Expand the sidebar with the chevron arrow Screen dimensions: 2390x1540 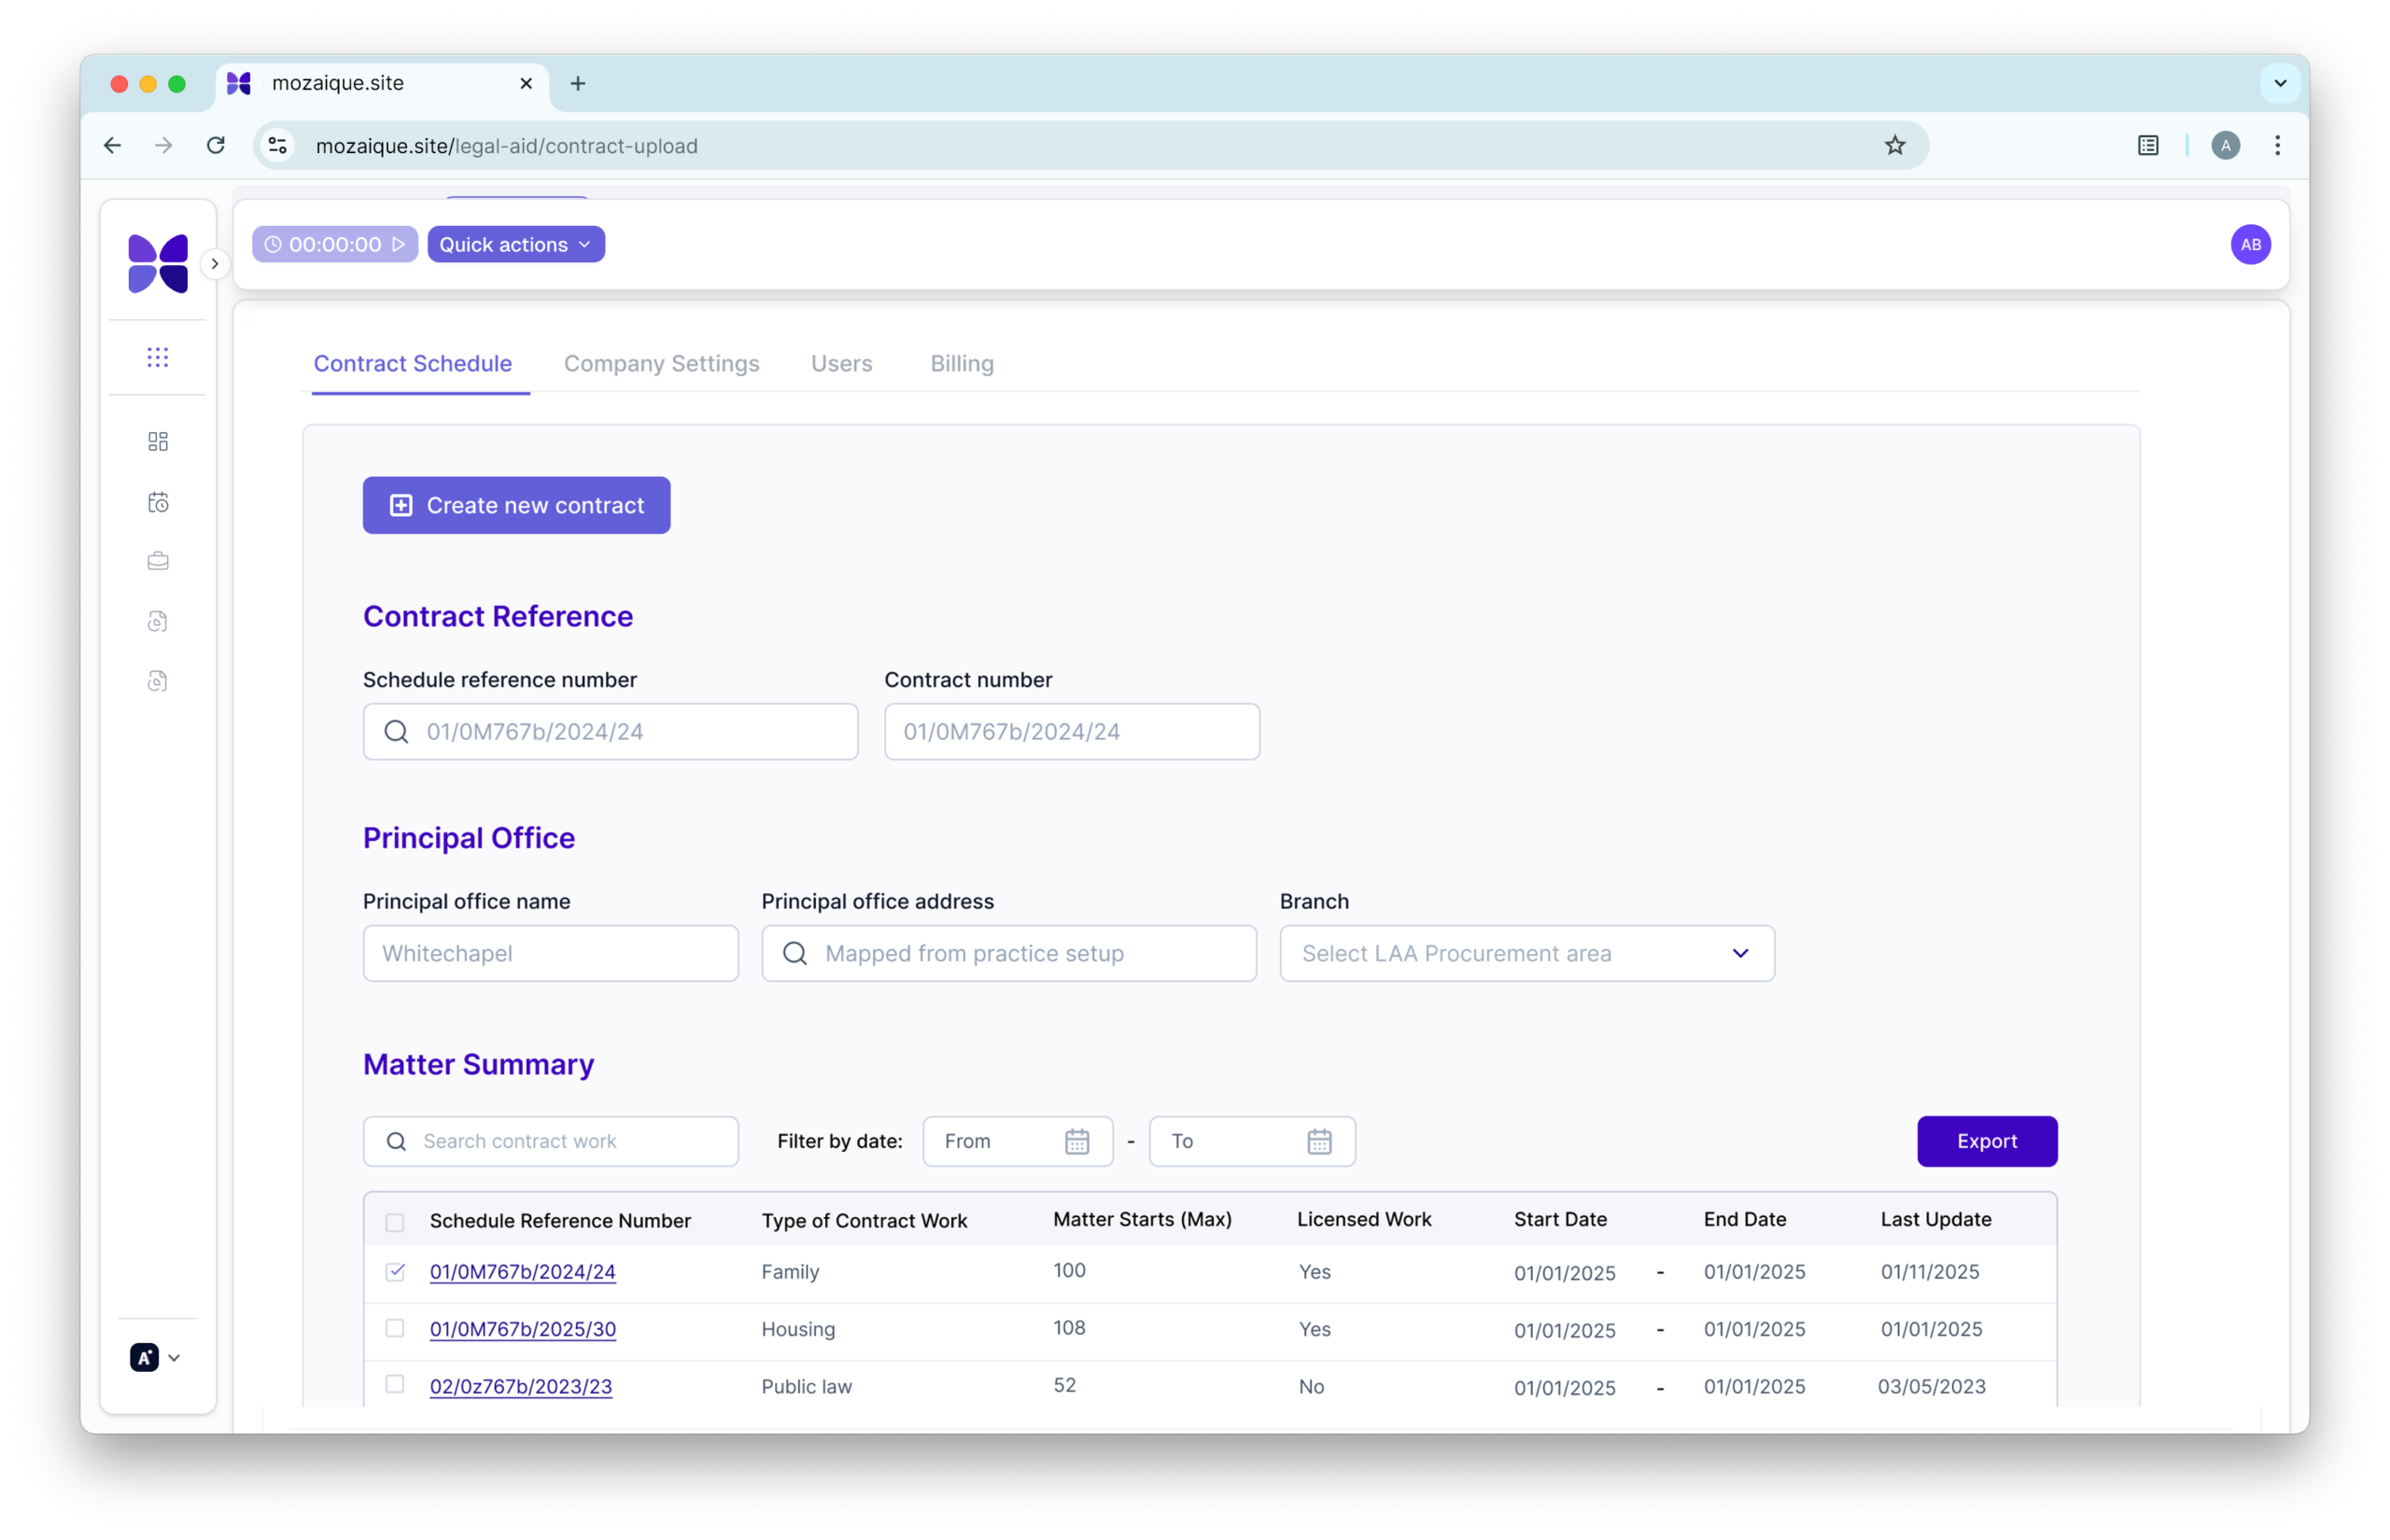214,264
